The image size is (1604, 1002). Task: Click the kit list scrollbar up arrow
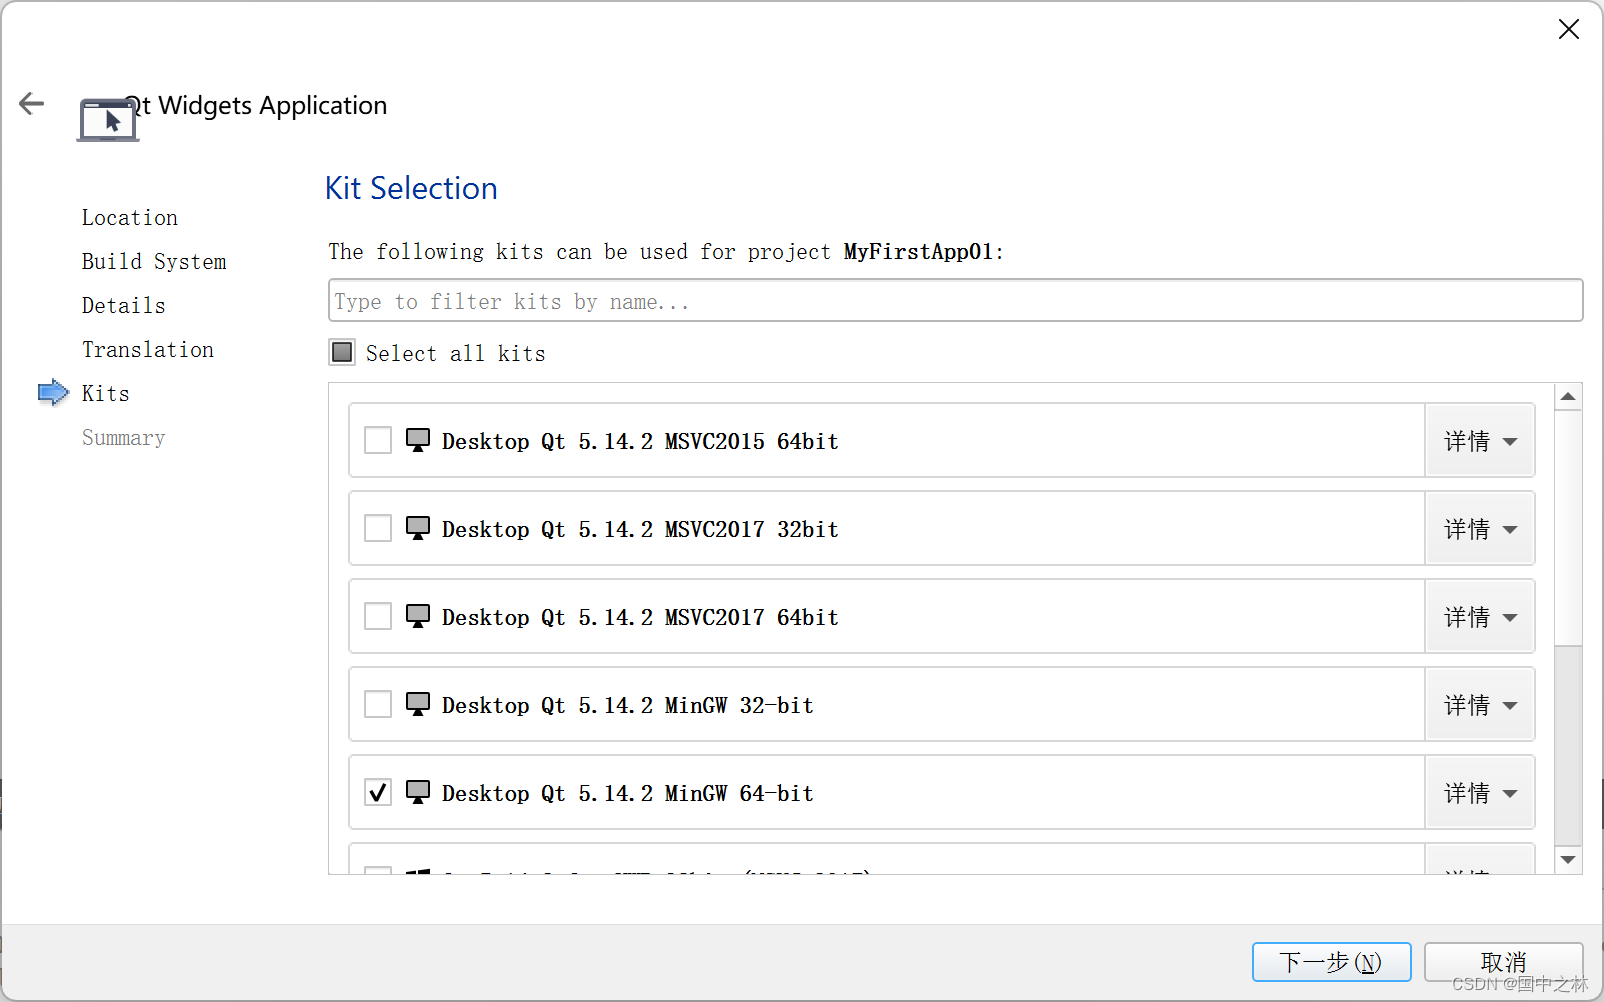click(x=1568, y=397)
